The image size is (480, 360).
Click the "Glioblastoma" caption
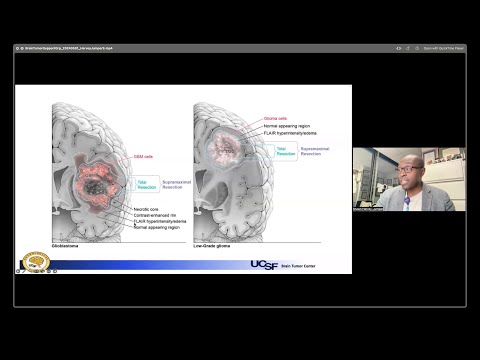click(x=65, y=246)
